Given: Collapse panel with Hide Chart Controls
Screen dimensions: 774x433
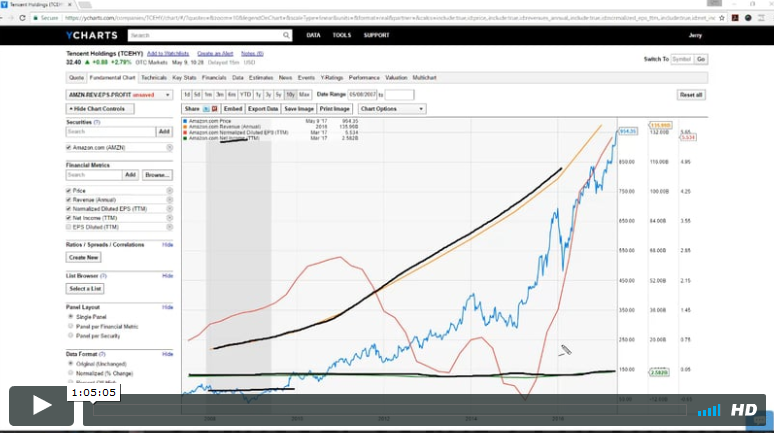Looking at the screenshot, I should 98,108.
